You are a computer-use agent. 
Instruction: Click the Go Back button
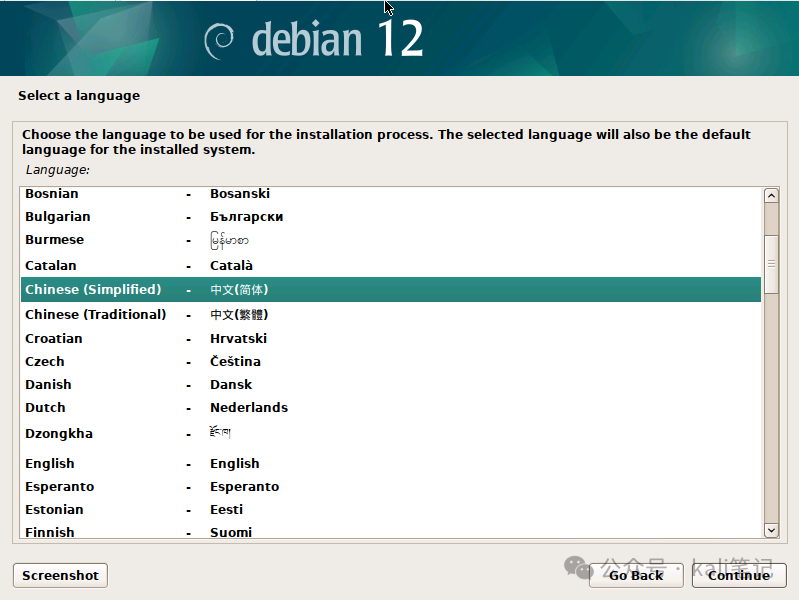[x=636, y=576]
